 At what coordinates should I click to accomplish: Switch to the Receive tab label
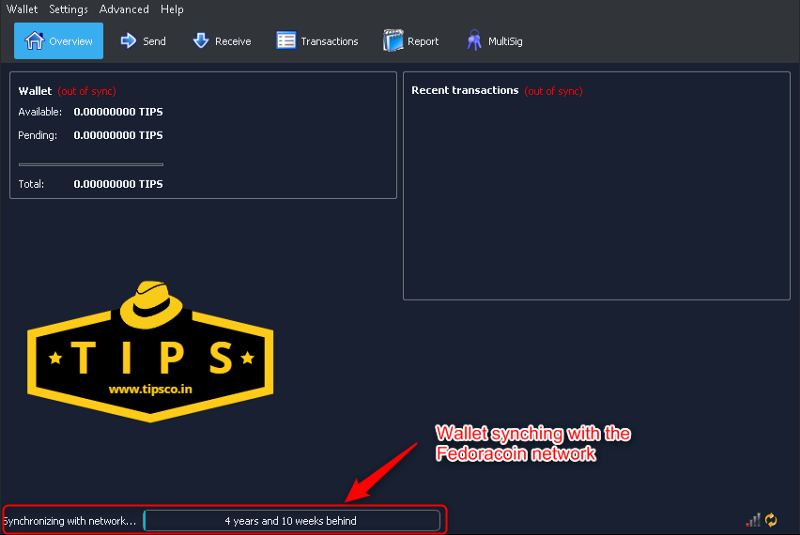[233, 41]
